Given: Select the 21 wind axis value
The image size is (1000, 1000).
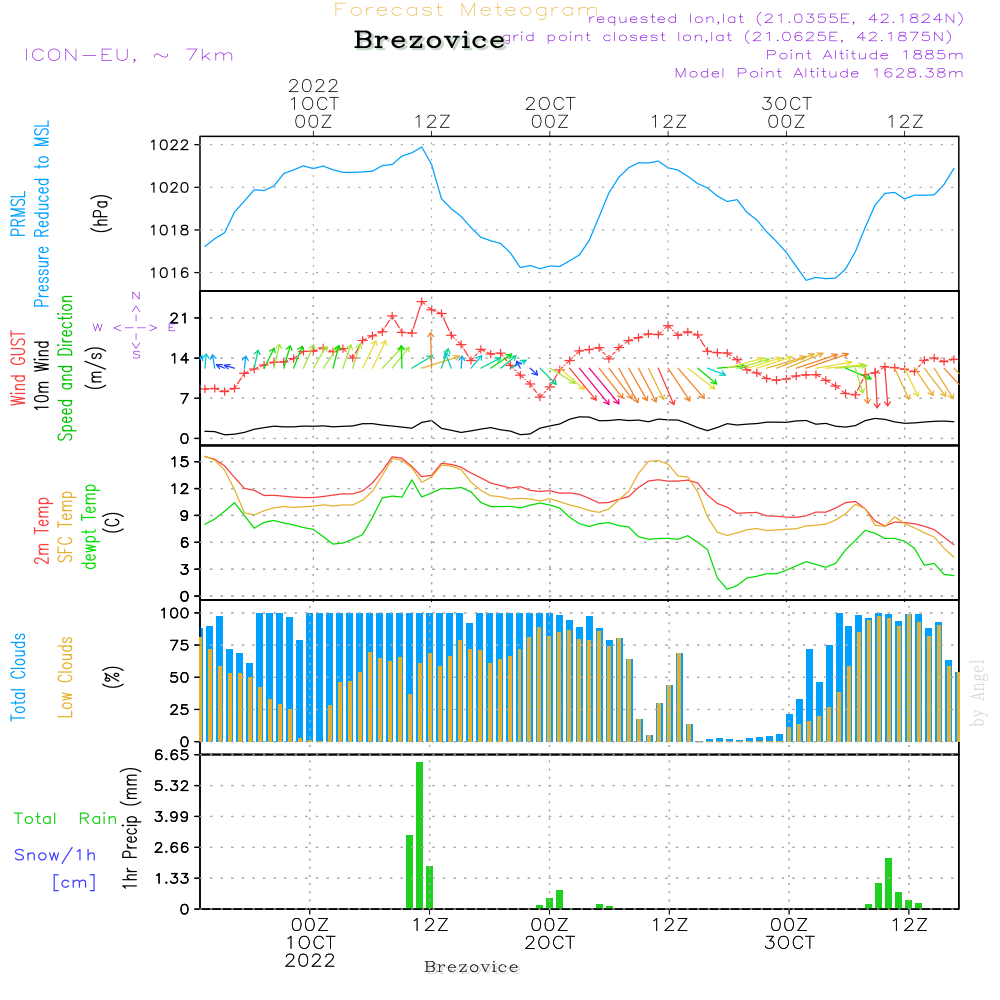Looking at the screenshot, I should coord(180,318).
